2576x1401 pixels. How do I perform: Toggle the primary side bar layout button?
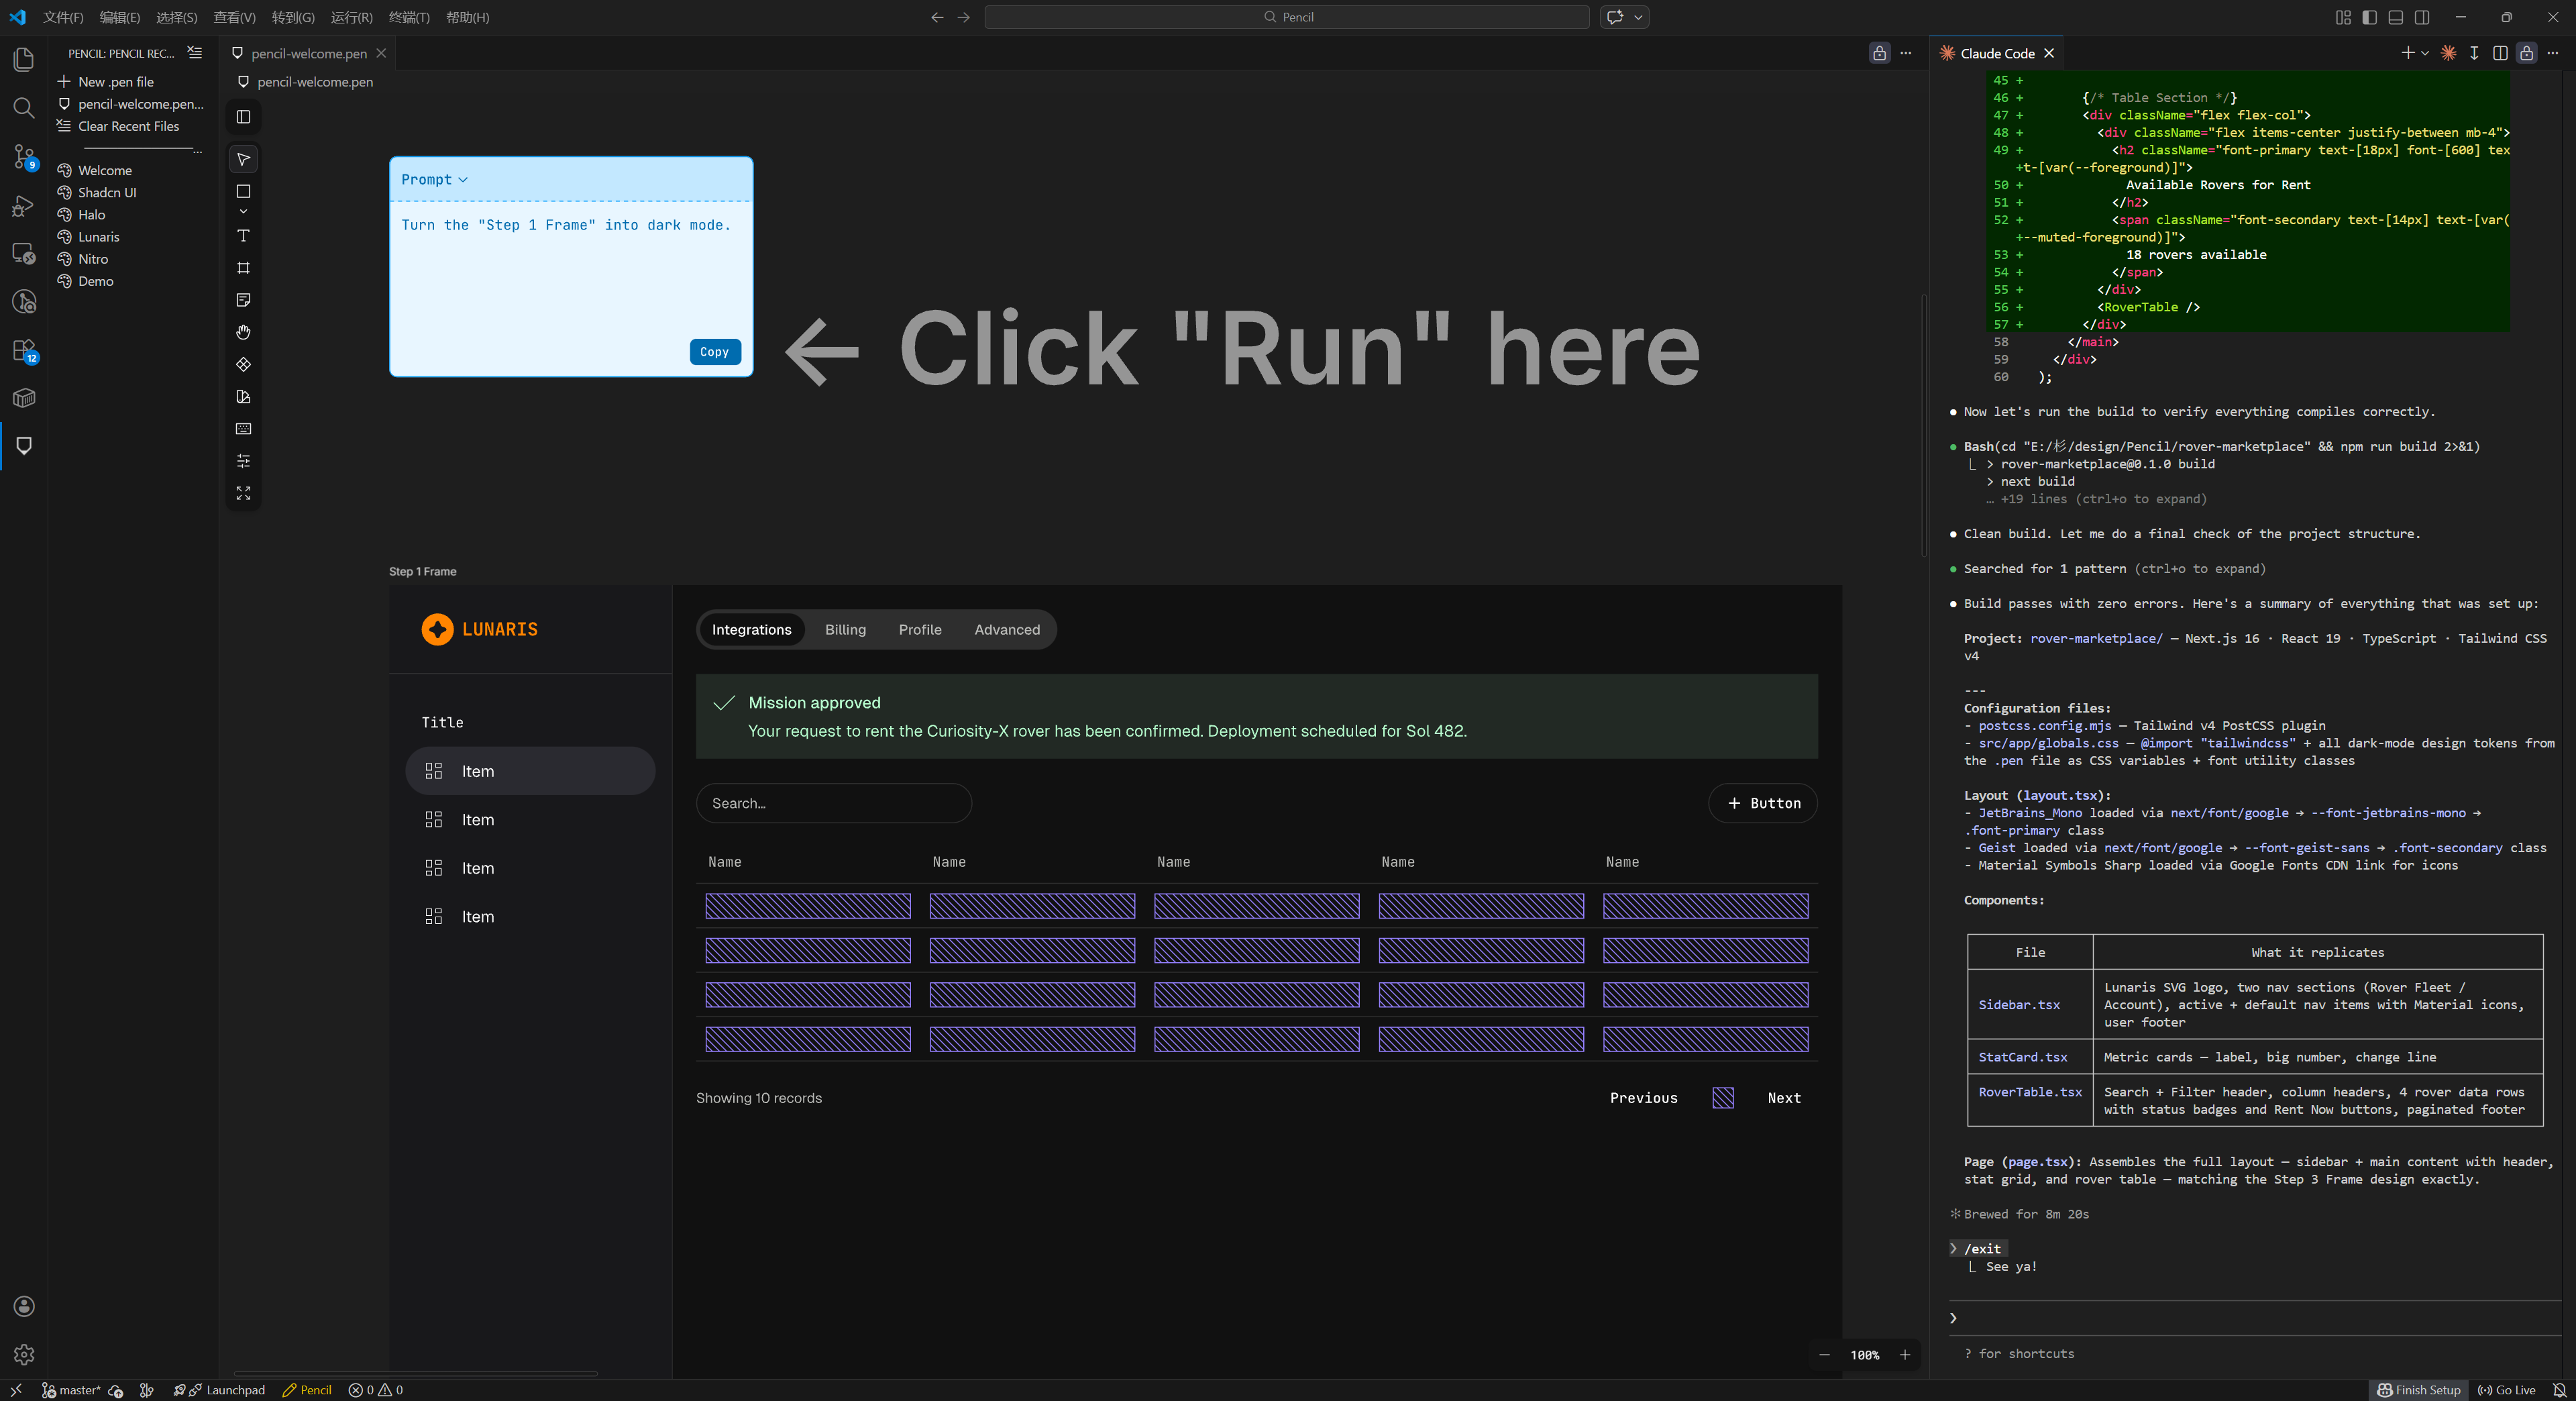[2369, 17]
